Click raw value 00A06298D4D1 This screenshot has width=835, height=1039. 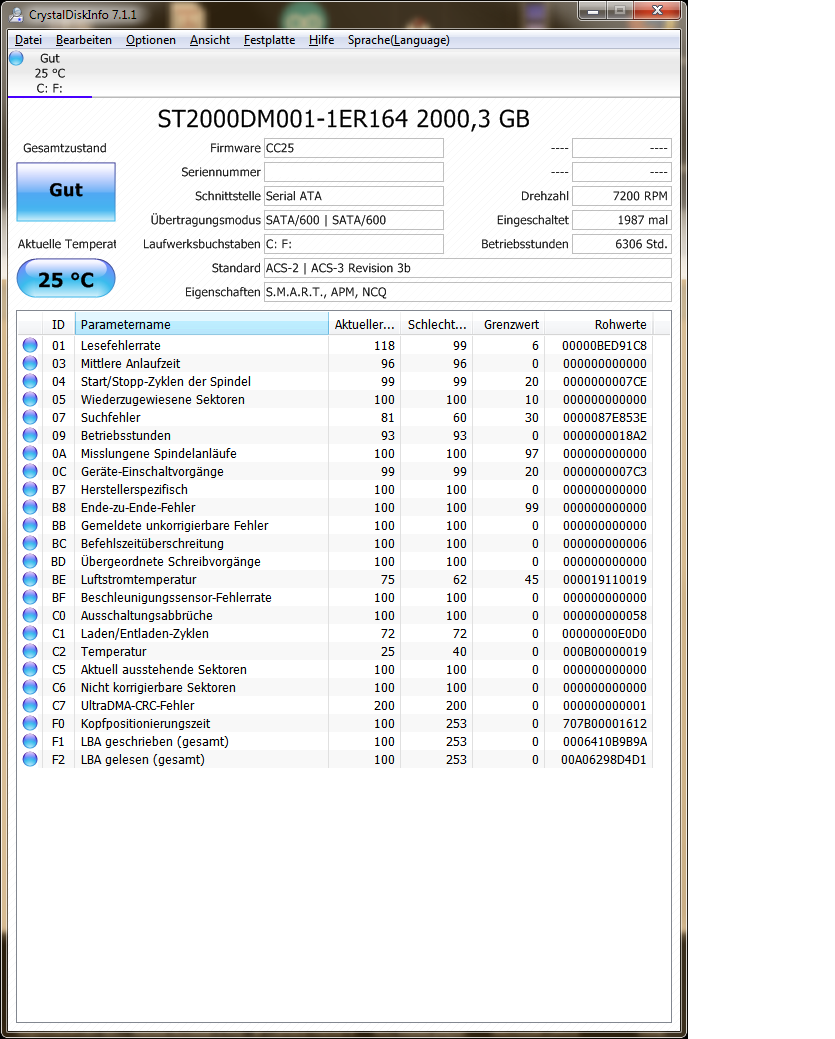604,759
